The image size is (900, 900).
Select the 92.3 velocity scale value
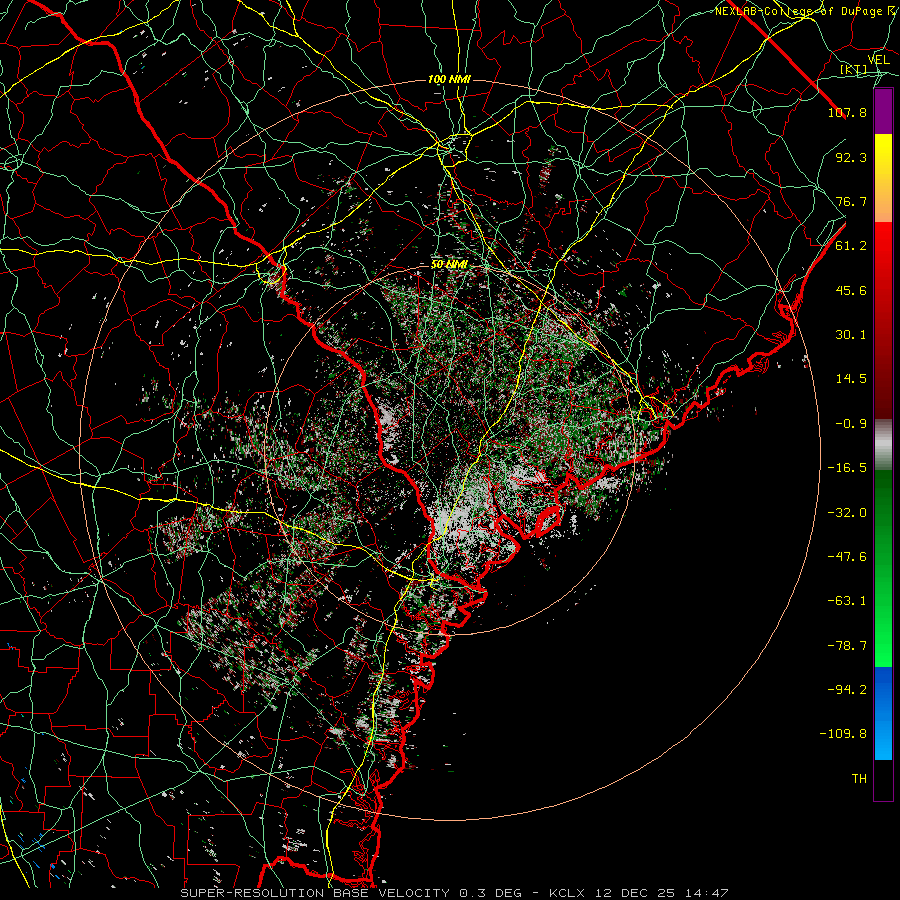851,157
